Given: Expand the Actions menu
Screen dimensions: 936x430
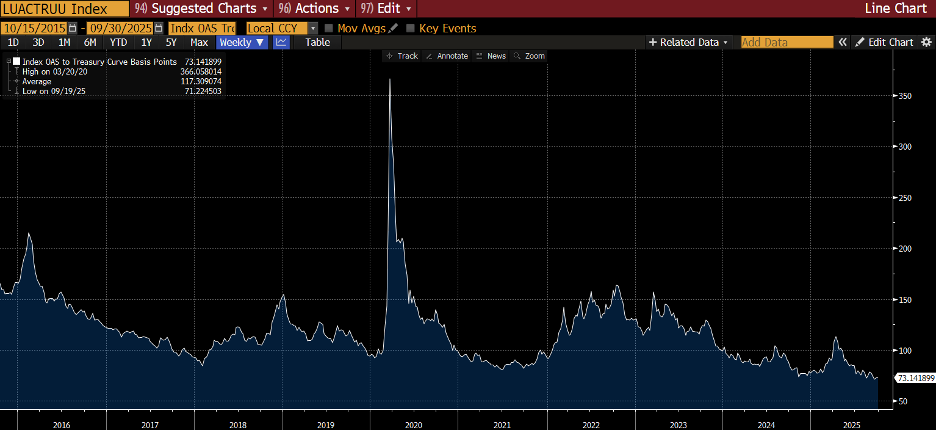Looking at the screenshot, I should [x=315, y=8].
